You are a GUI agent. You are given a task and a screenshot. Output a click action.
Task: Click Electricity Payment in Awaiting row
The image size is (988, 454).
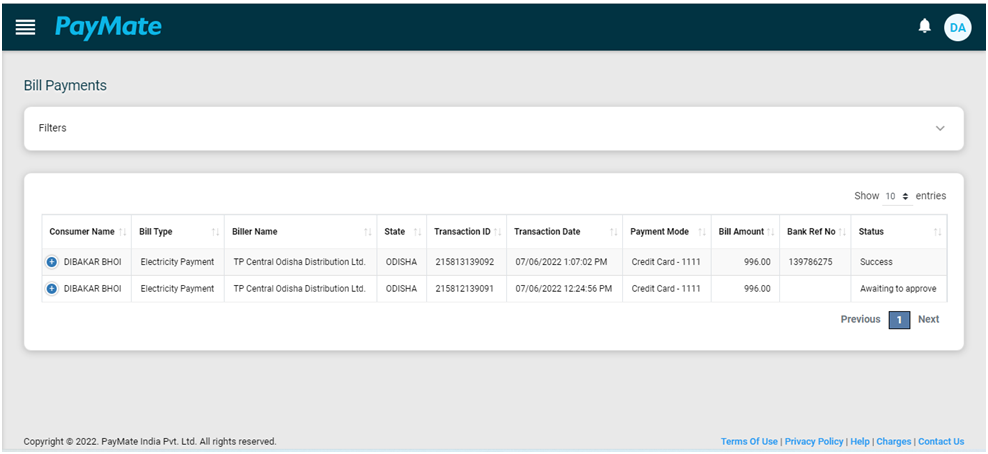[177, 289]
